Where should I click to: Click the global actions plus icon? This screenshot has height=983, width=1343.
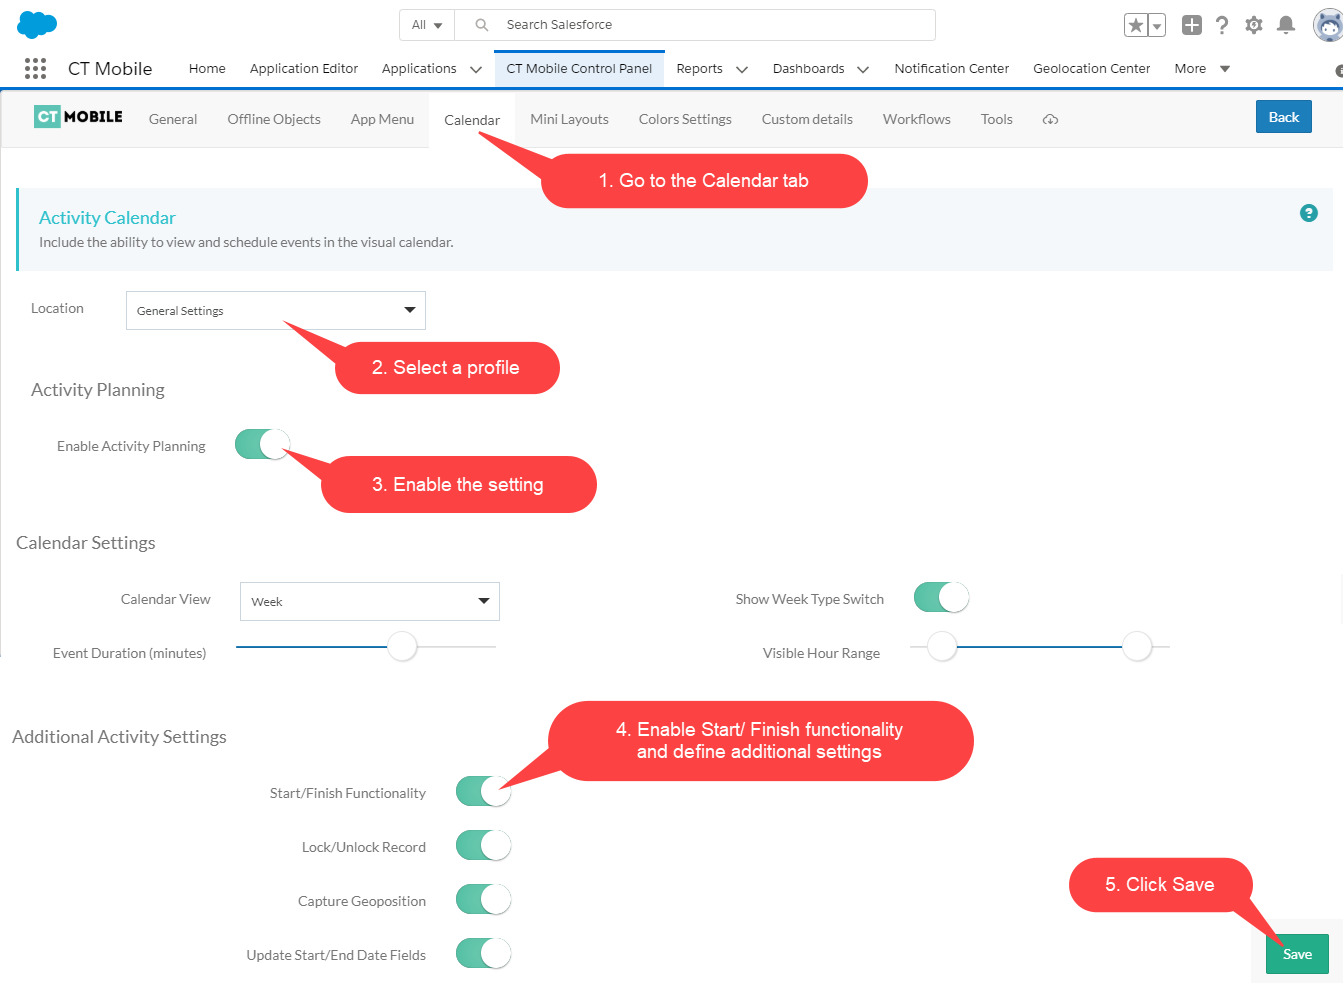click(1191, 25)
